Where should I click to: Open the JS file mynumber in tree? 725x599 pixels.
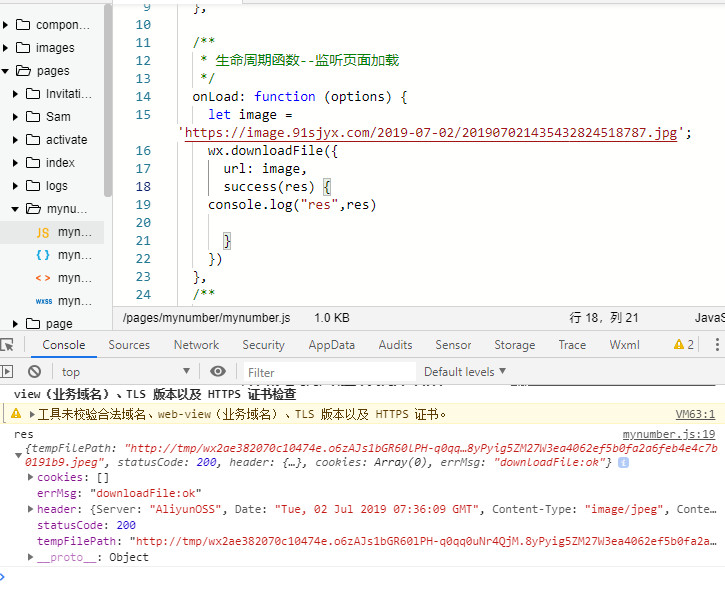(52, 232)
